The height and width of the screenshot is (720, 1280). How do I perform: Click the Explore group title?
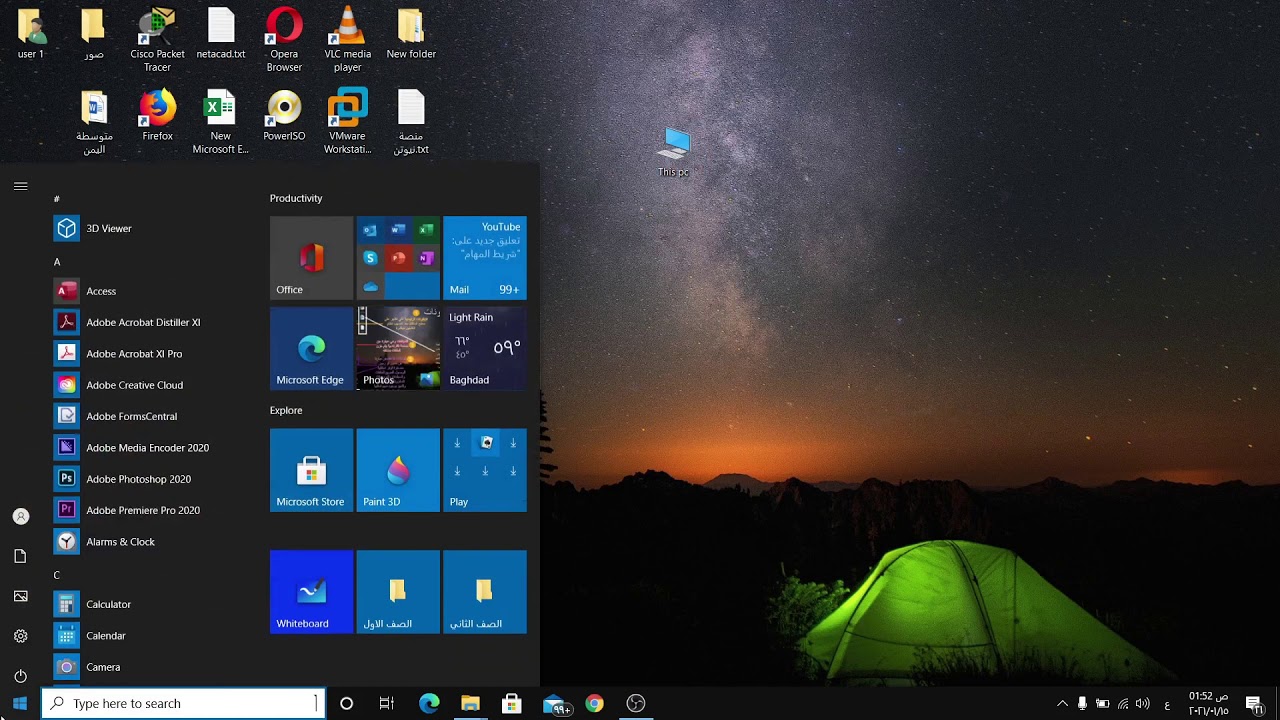tap(286, 410)
